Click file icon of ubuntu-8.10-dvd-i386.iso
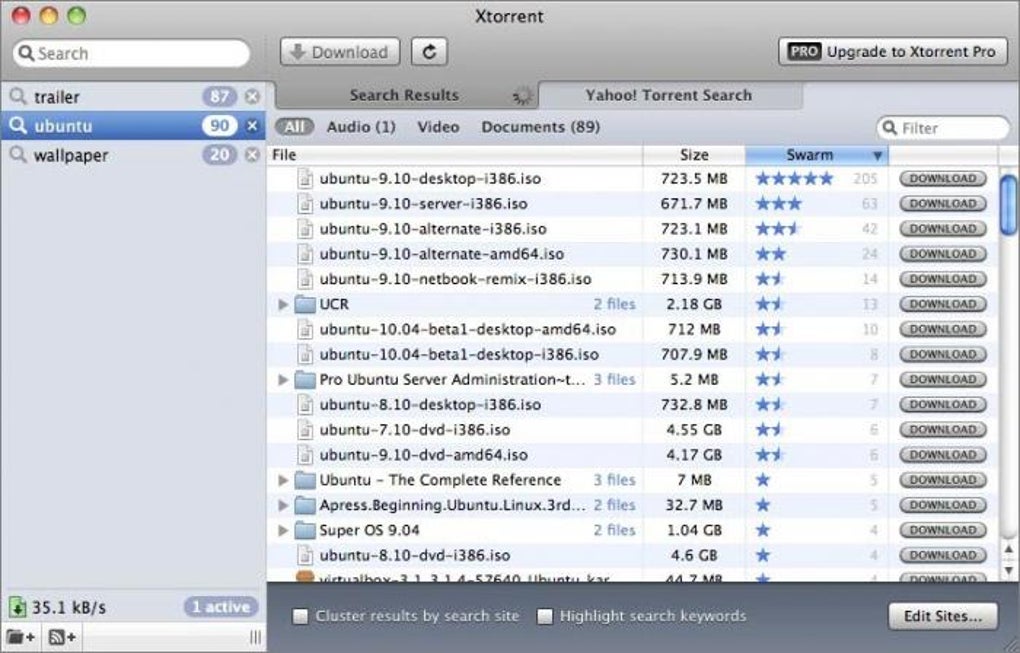Image resolution: width=1020 pixels, height=653 pixels. 305,555
